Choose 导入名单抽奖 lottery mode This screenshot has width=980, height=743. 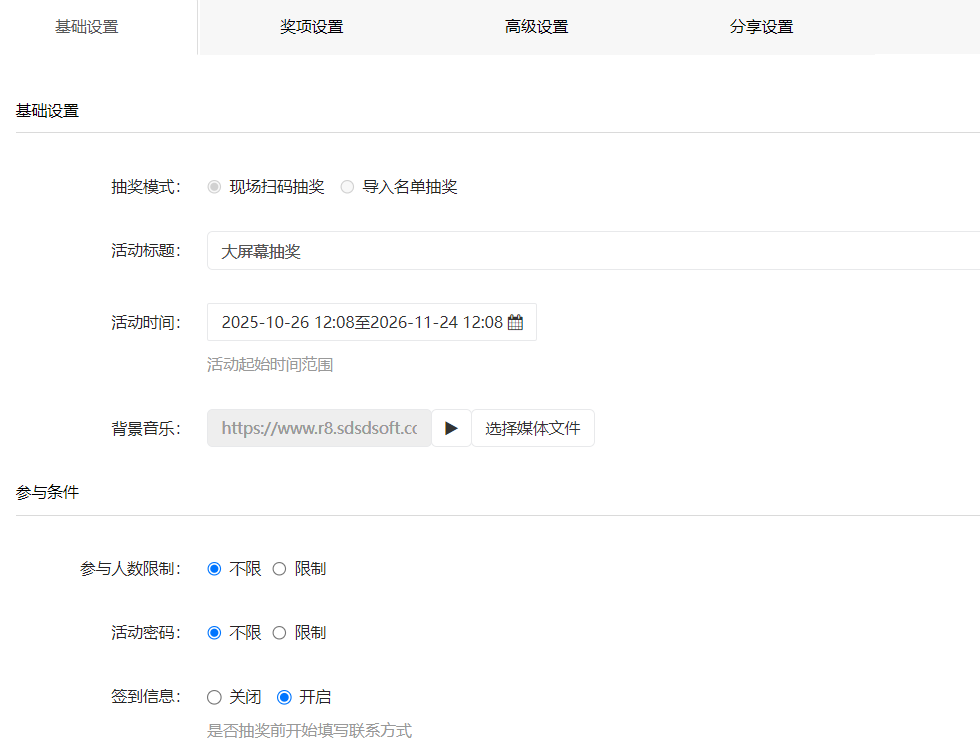click(347, 187)
